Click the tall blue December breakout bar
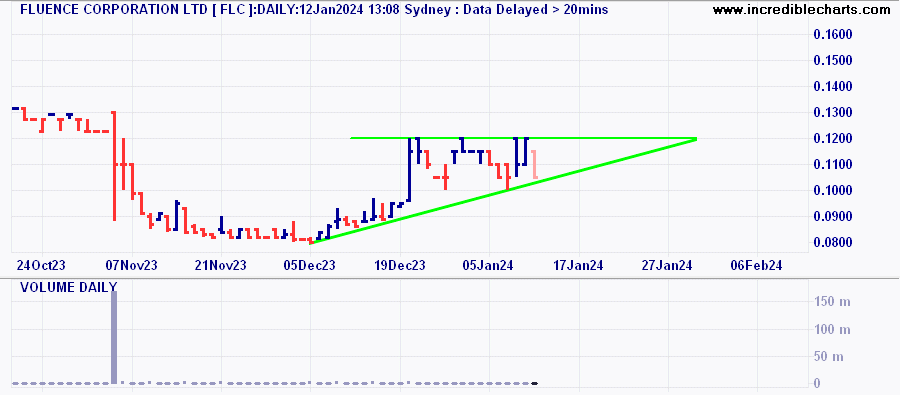The height and width of the screenshot is (395, 900). (x=409, y=169)
